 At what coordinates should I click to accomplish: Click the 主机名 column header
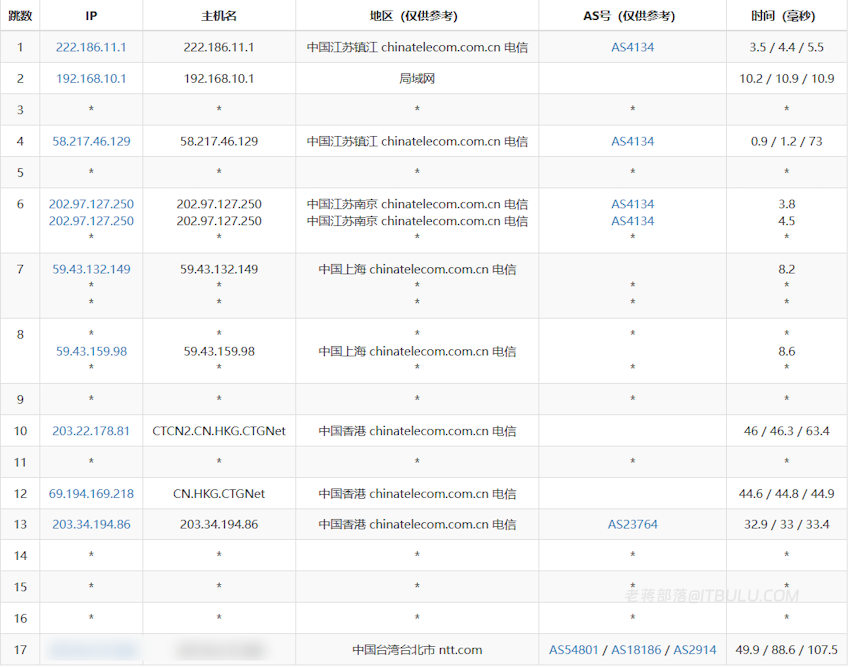point(219,16)
